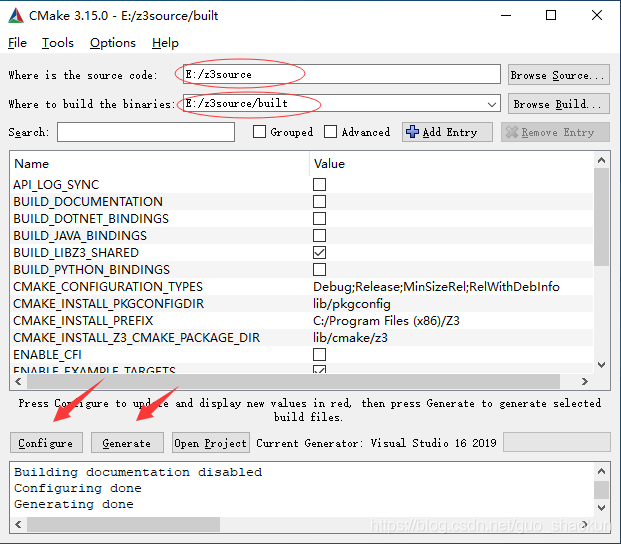Click the 'Generating done' log line
This screenshot has height=544, width=621.
(74, 504)
